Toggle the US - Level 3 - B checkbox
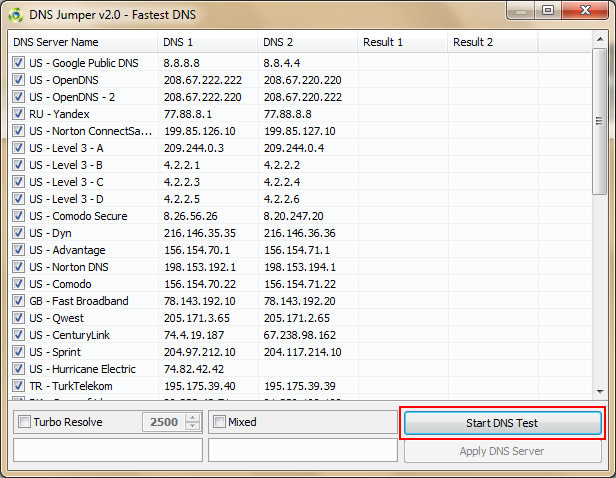The height and width of the screenshot is (478, 616). (x=18, y=165)
